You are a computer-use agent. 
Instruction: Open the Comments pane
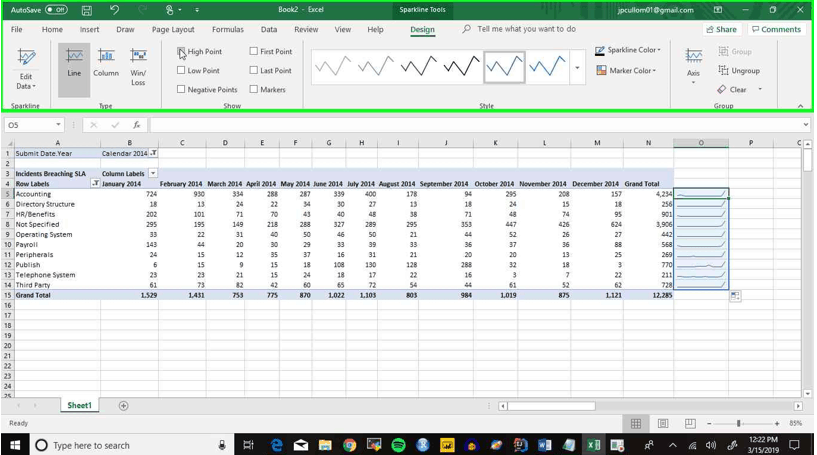tap(776, 29)
